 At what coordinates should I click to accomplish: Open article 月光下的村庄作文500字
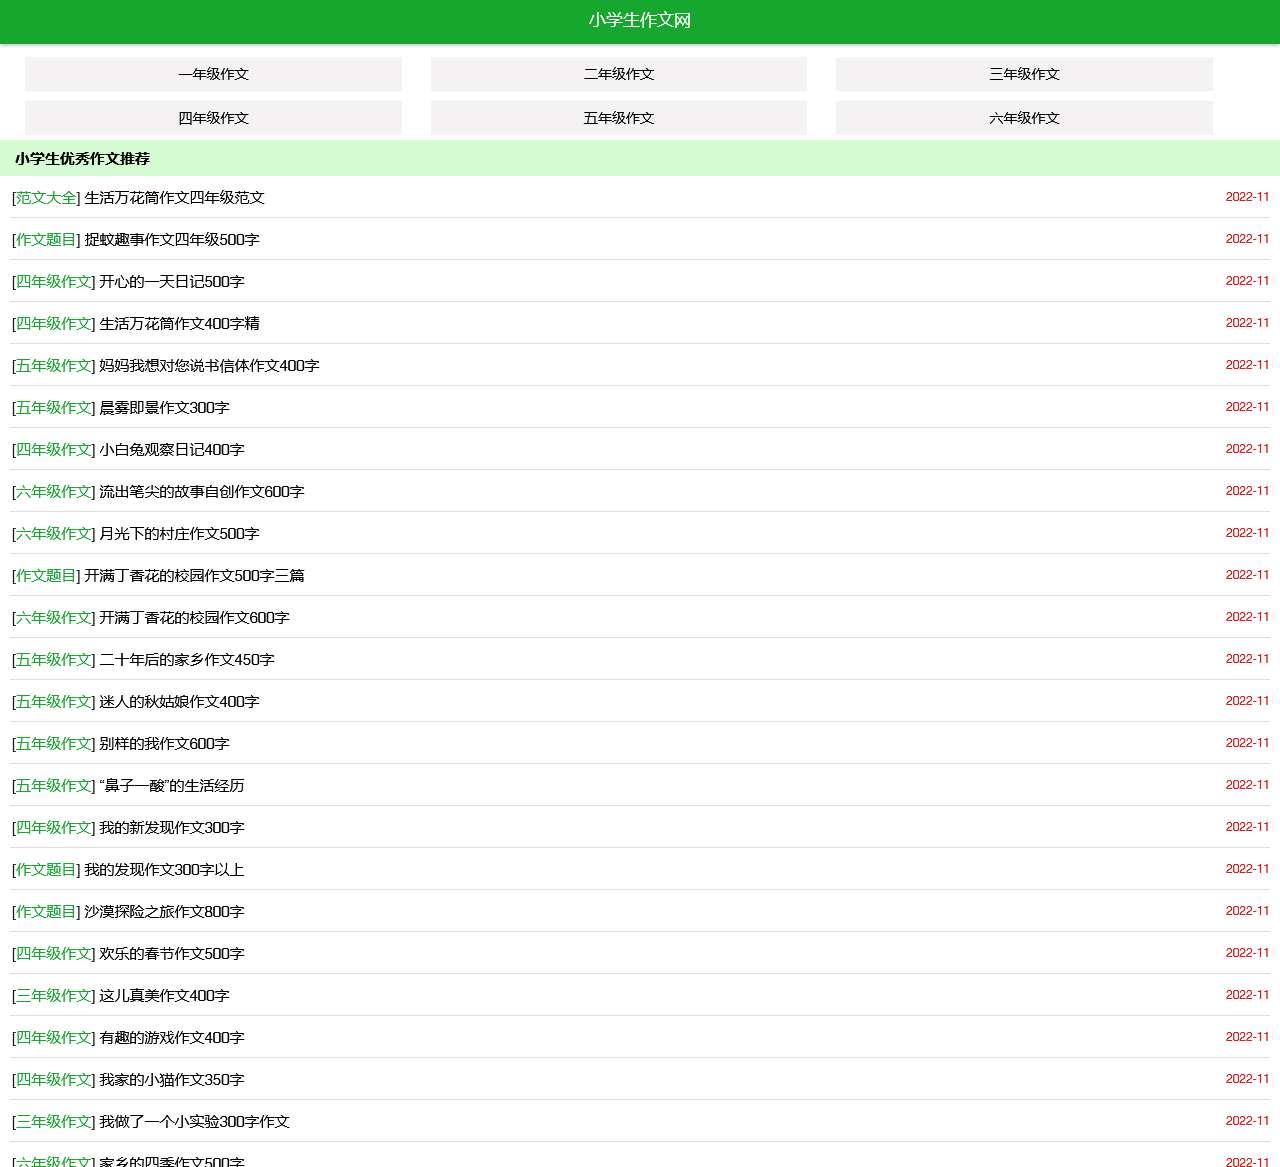179,534
